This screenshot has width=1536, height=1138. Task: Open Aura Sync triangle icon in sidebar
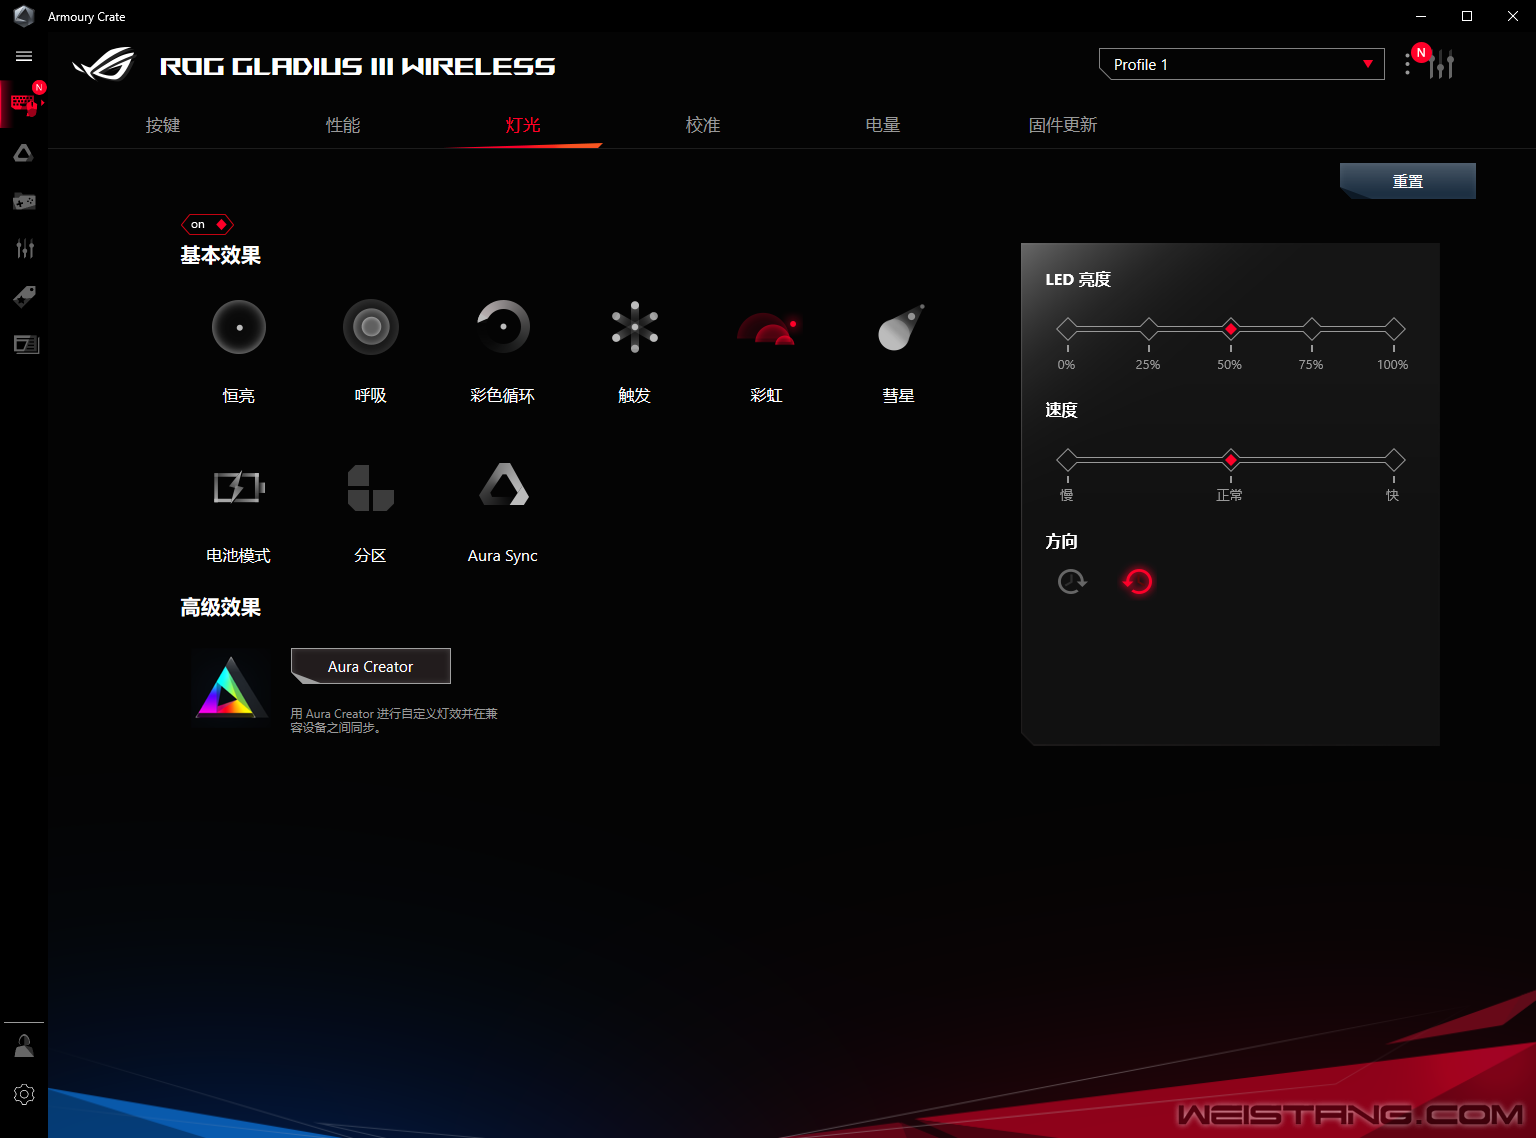24,153
